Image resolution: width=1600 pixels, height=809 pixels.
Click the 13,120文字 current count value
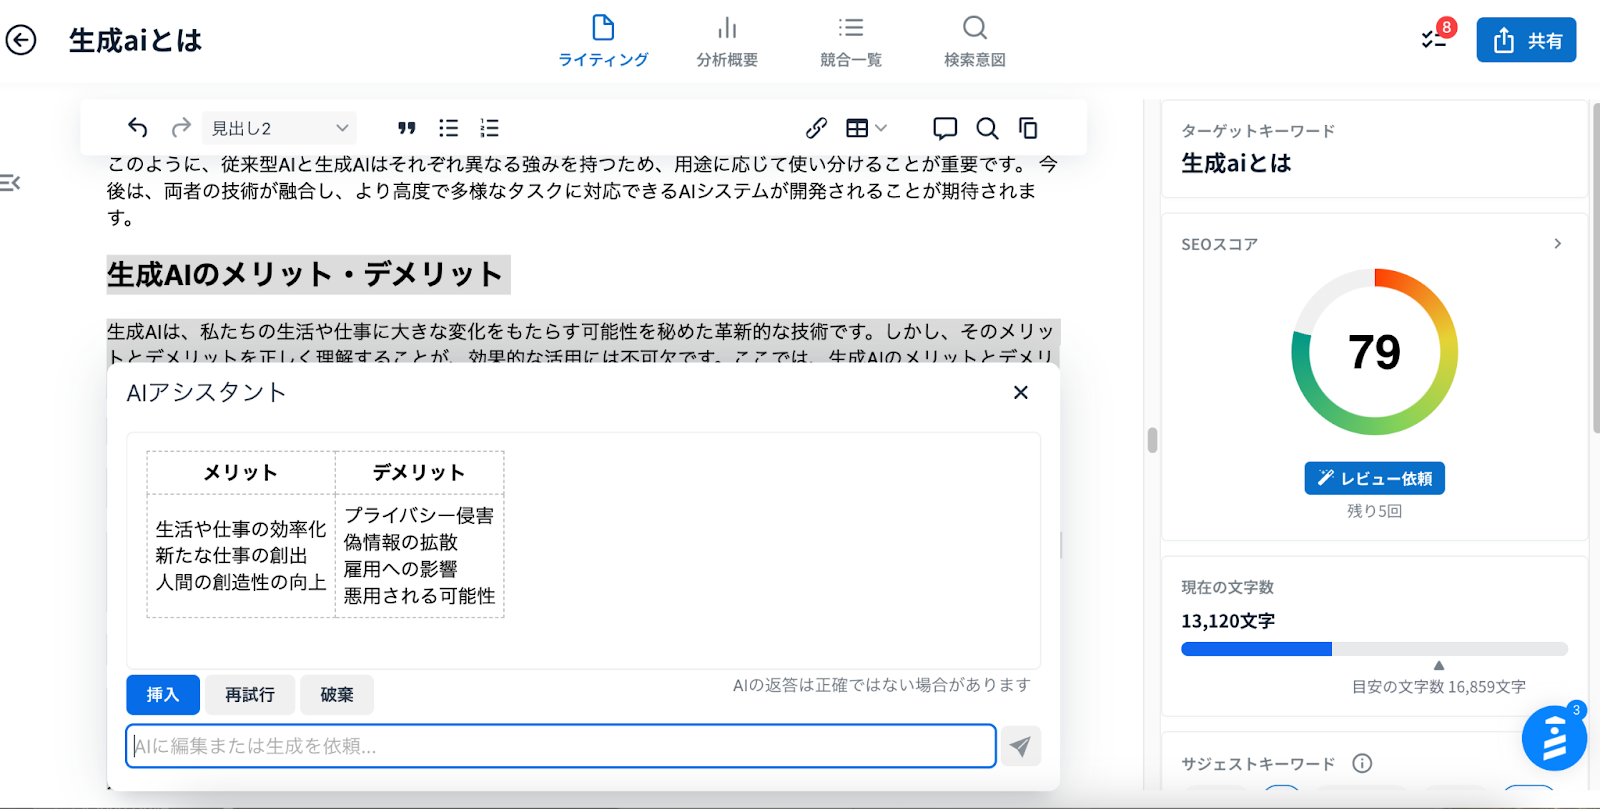1228,621
